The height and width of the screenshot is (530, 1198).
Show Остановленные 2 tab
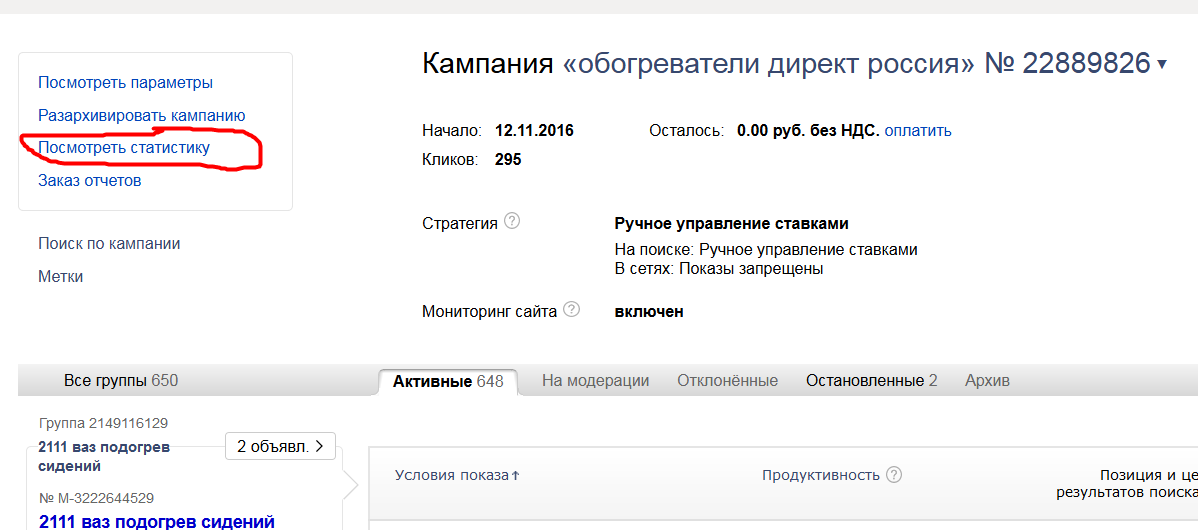(871, 380)
